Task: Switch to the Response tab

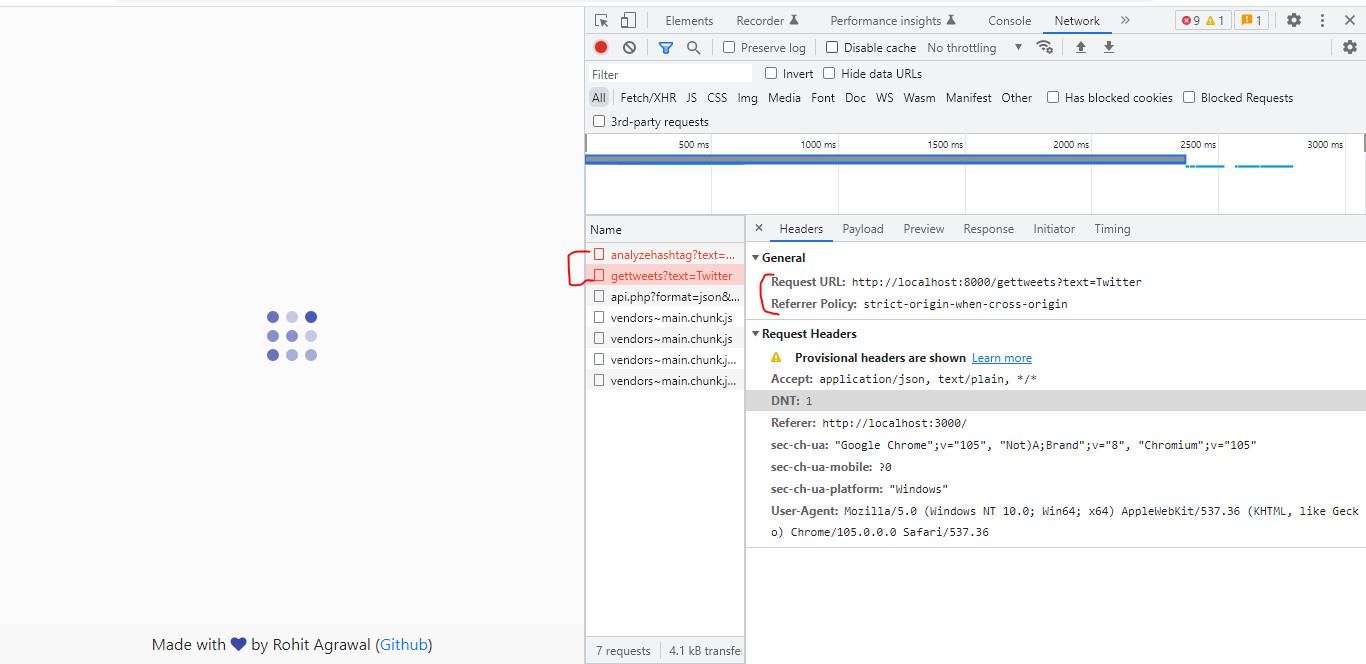Action: pyautogui.click(x=989, y=229)
